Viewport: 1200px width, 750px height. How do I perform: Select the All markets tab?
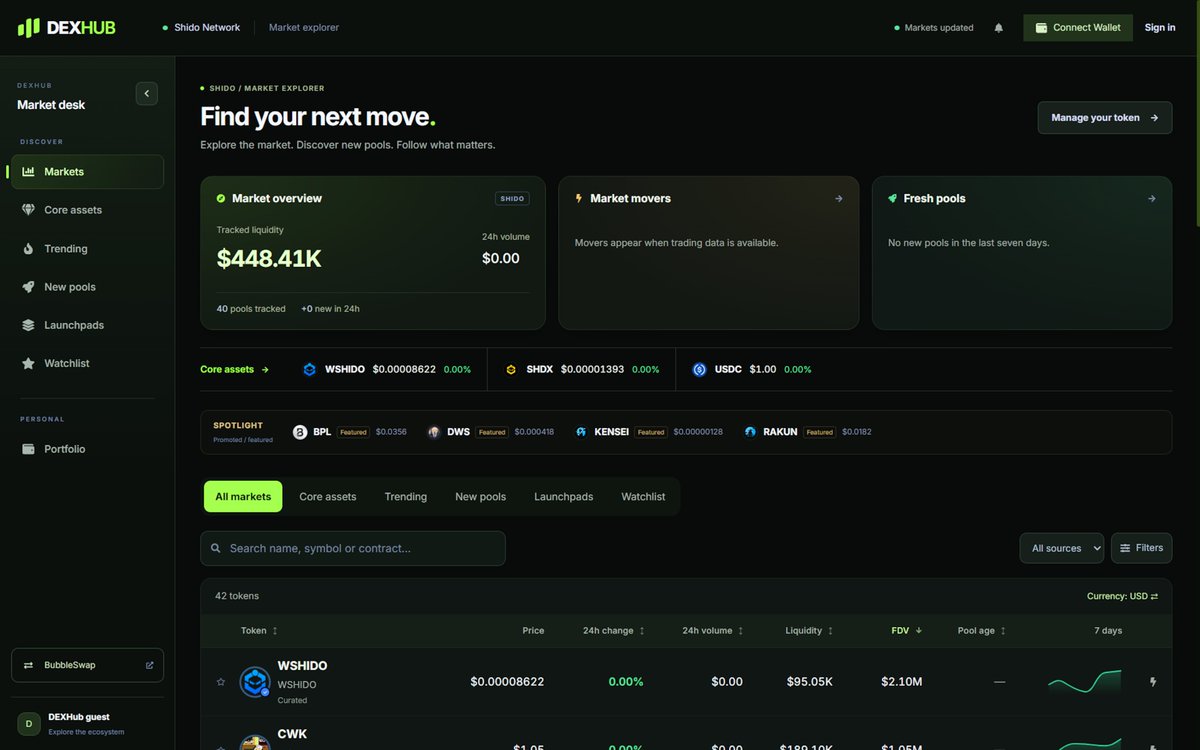pyautogui.click(x=243, y=497)
